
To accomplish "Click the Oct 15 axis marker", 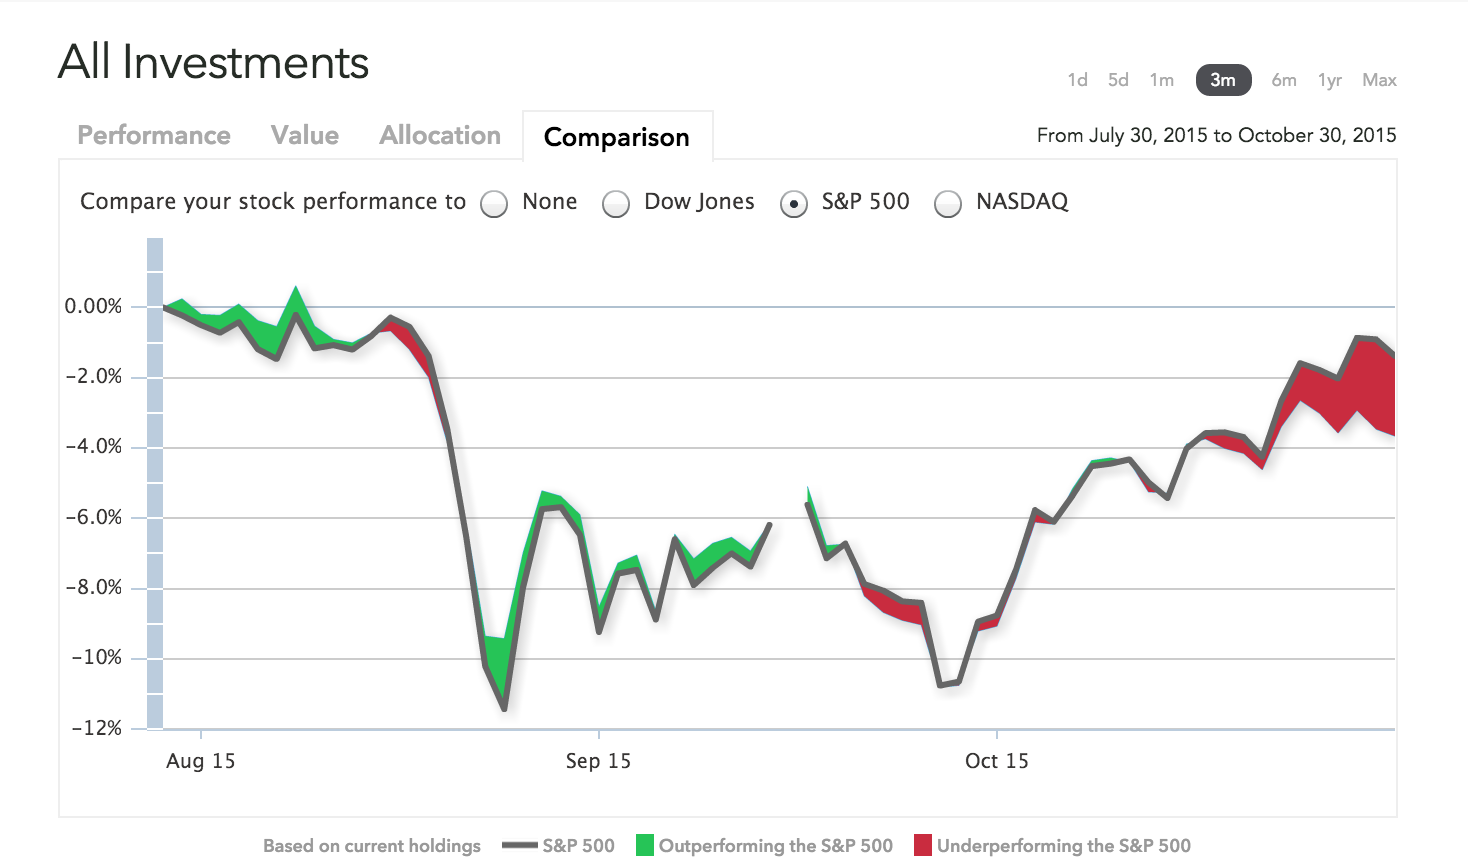I will click(x=996, y=761).
